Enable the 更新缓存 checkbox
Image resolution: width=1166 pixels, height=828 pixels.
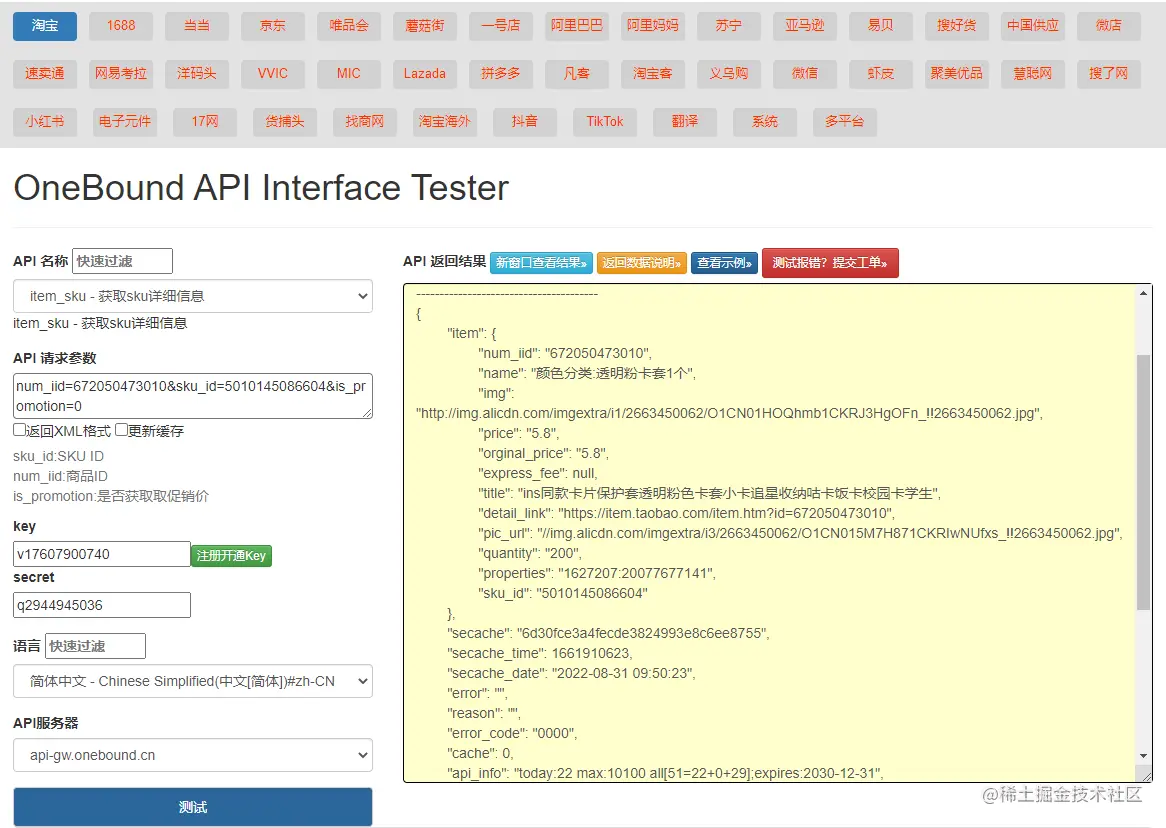[121, 429]
